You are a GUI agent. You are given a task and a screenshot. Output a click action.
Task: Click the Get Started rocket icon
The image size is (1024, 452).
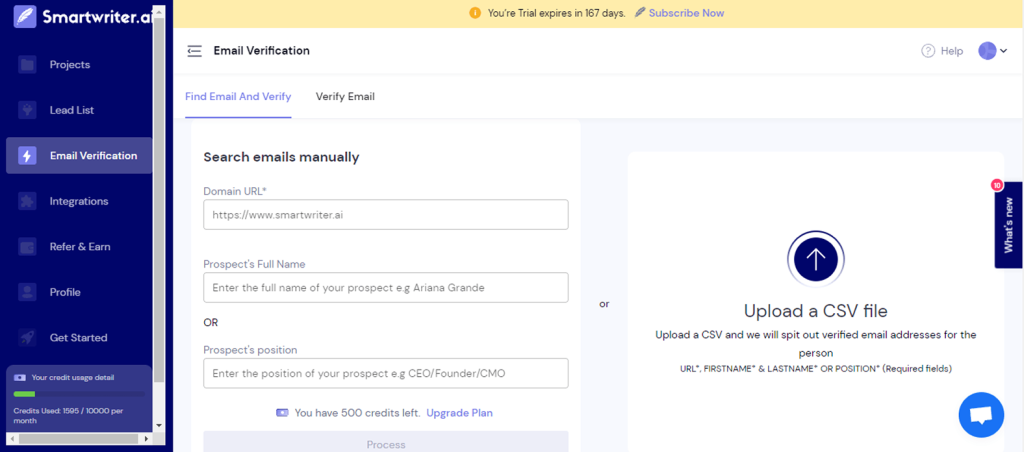(x=27, y=338)
